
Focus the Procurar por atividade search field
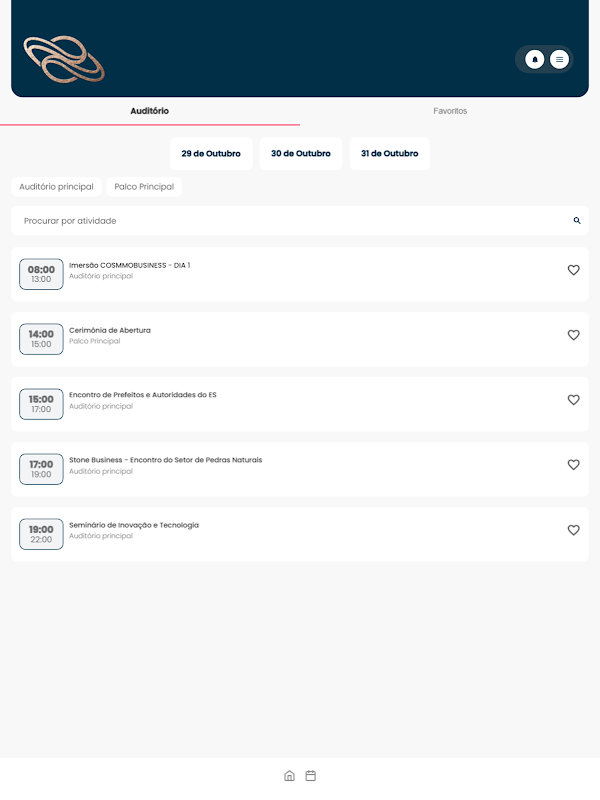click(x=300, y=220)
